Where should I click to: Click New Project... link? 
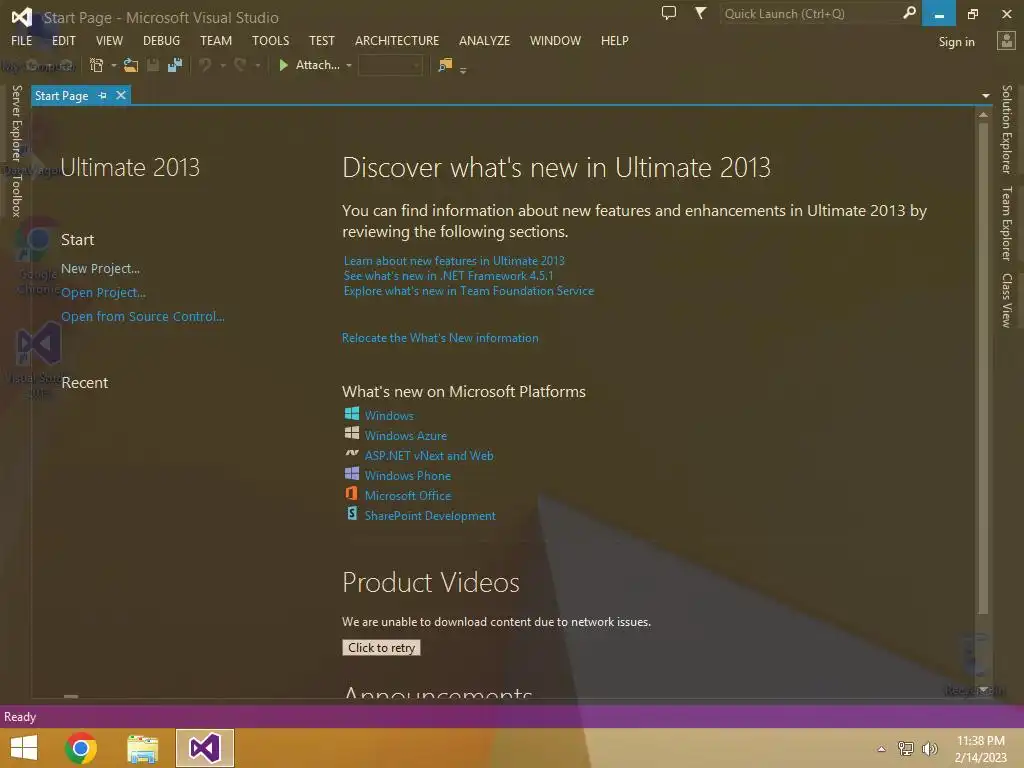[x=100, y=268]
